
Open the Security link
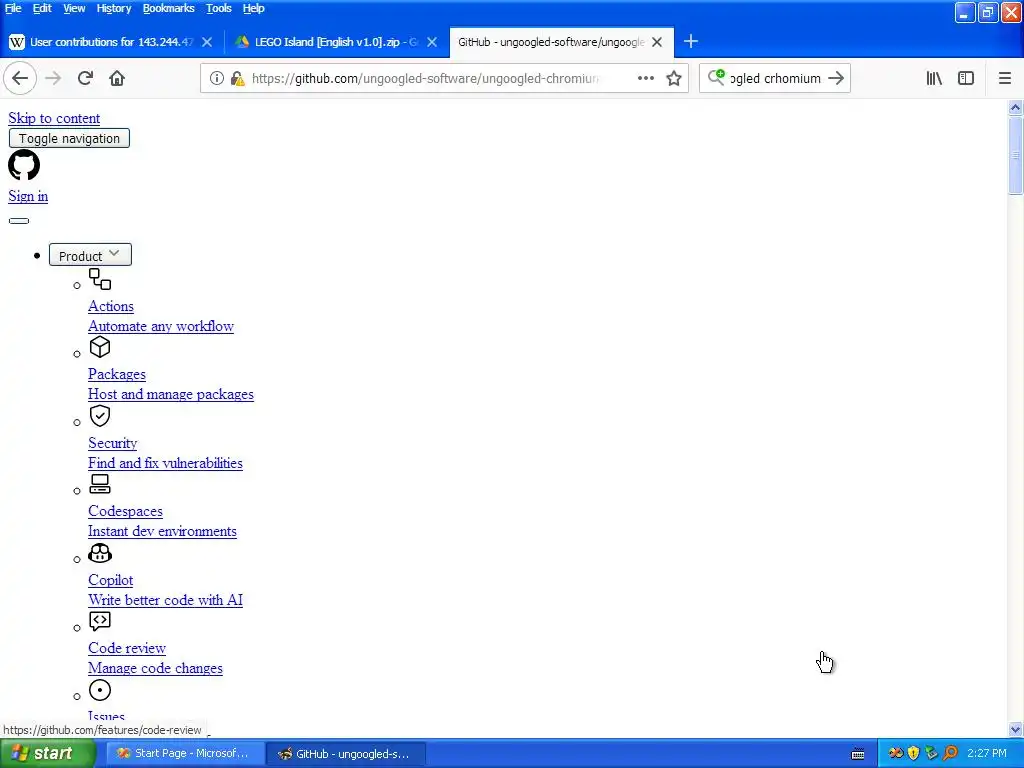coord(112,443)
